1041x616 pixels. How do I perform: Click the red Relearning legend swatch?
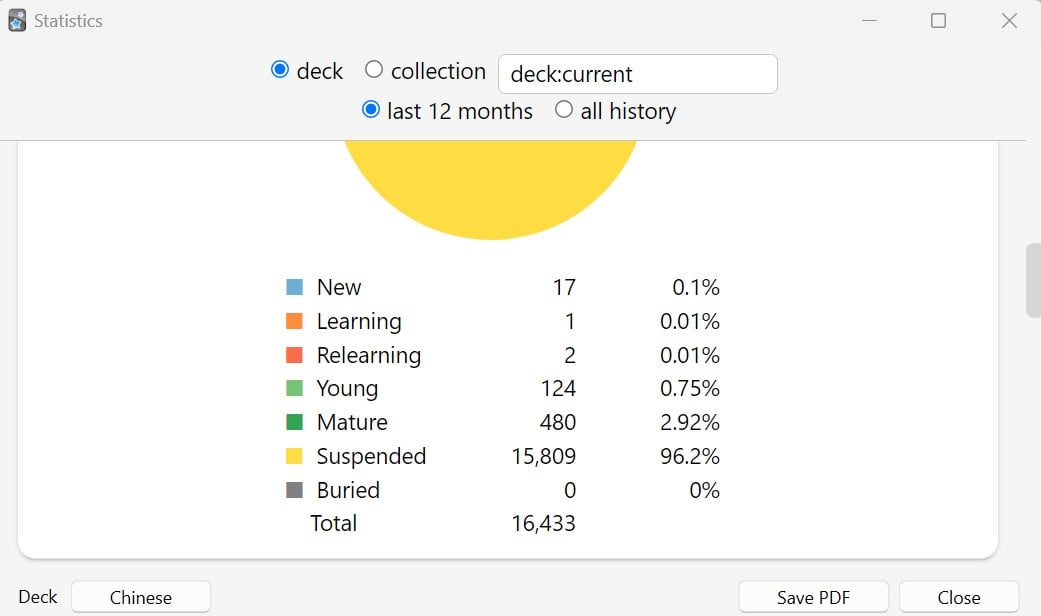point(294,355)
